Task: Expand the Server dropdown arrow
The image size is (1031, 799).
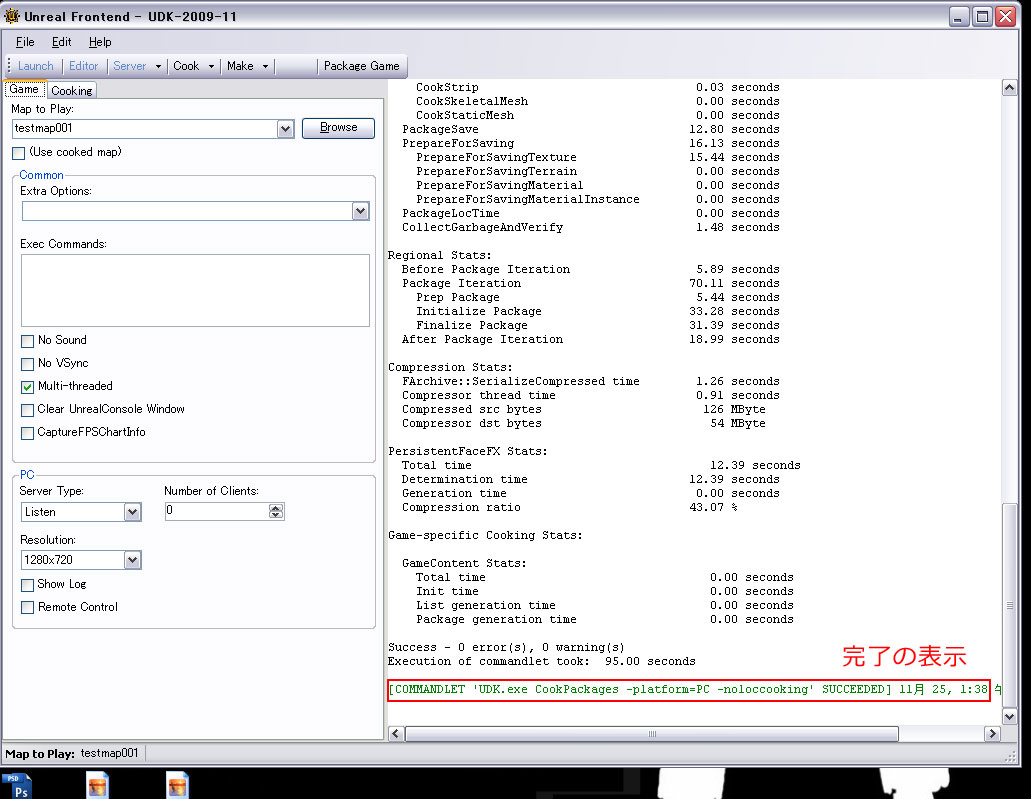Action: (x=158, y=66)
